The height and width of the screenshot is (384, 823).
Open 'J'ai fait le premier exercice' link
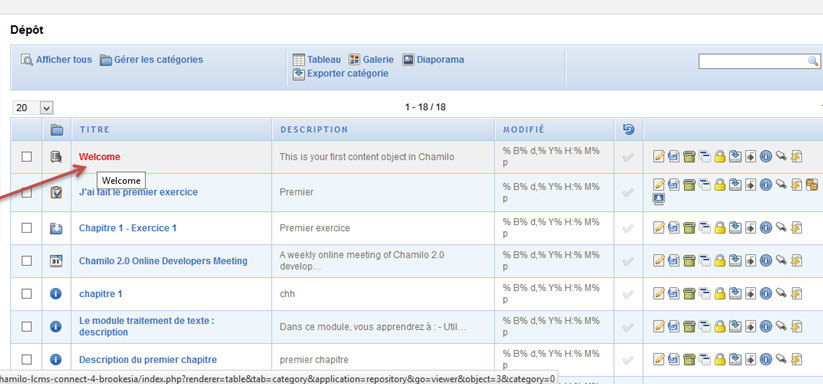point(138,192)
